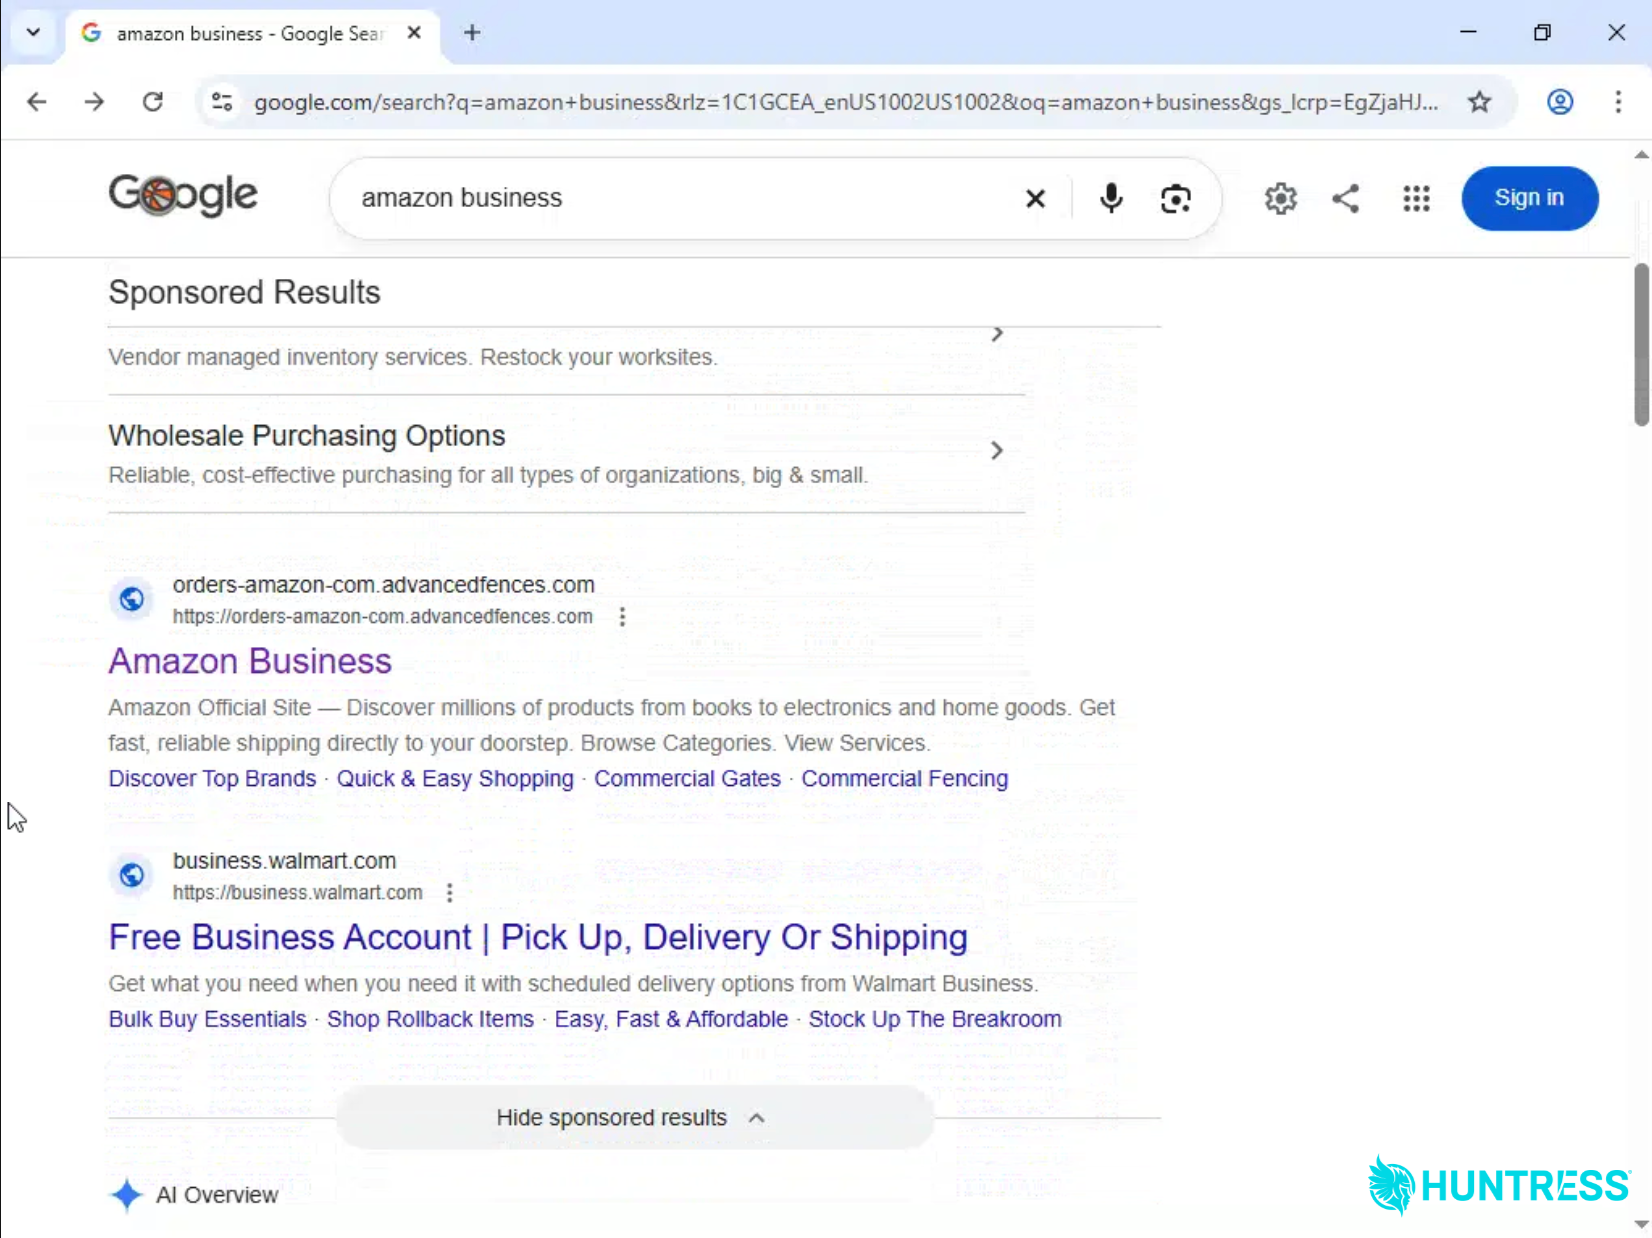The width and height of the screenshot is (1652, 1238).
Task: Expand the vendor managed inventory chevron
Action: click(x=996, y=334)
